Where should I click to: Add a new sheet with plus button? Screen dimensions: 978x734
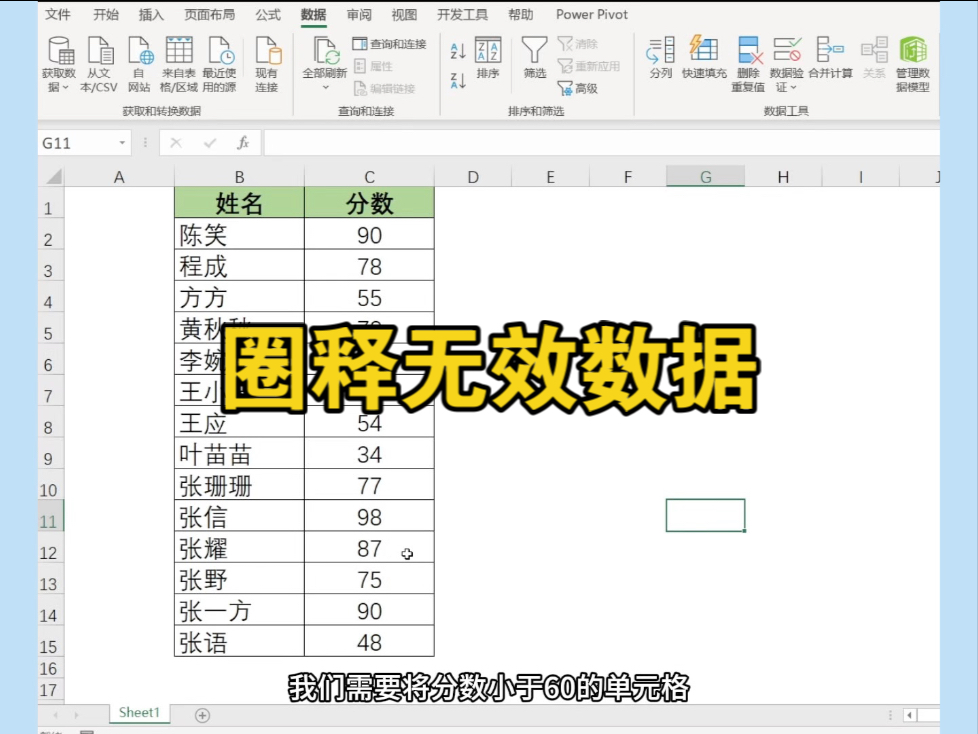pos(202,715)
